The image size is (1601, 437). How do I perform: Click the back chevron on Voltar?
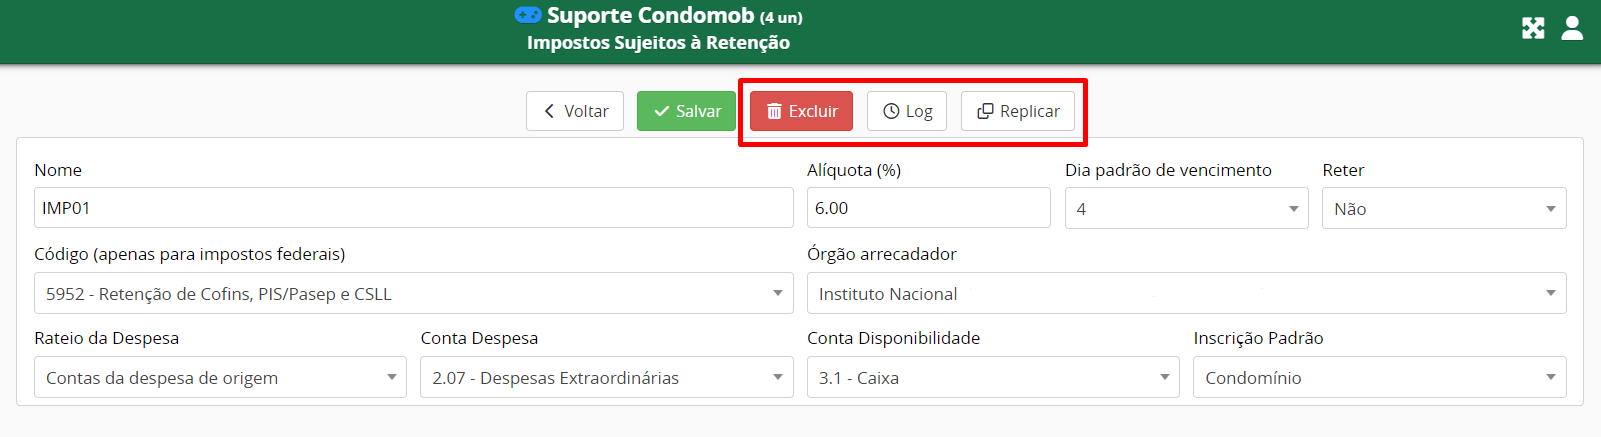[x=549, y=111]
